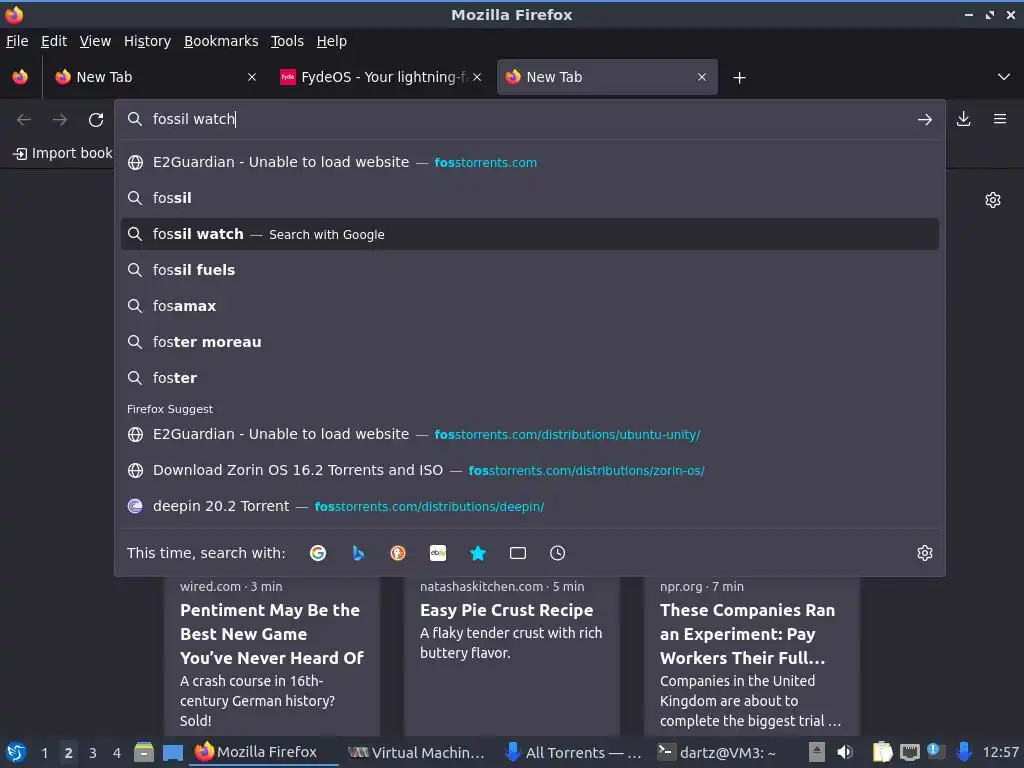Click show desktop icon in taskbar

172,752
